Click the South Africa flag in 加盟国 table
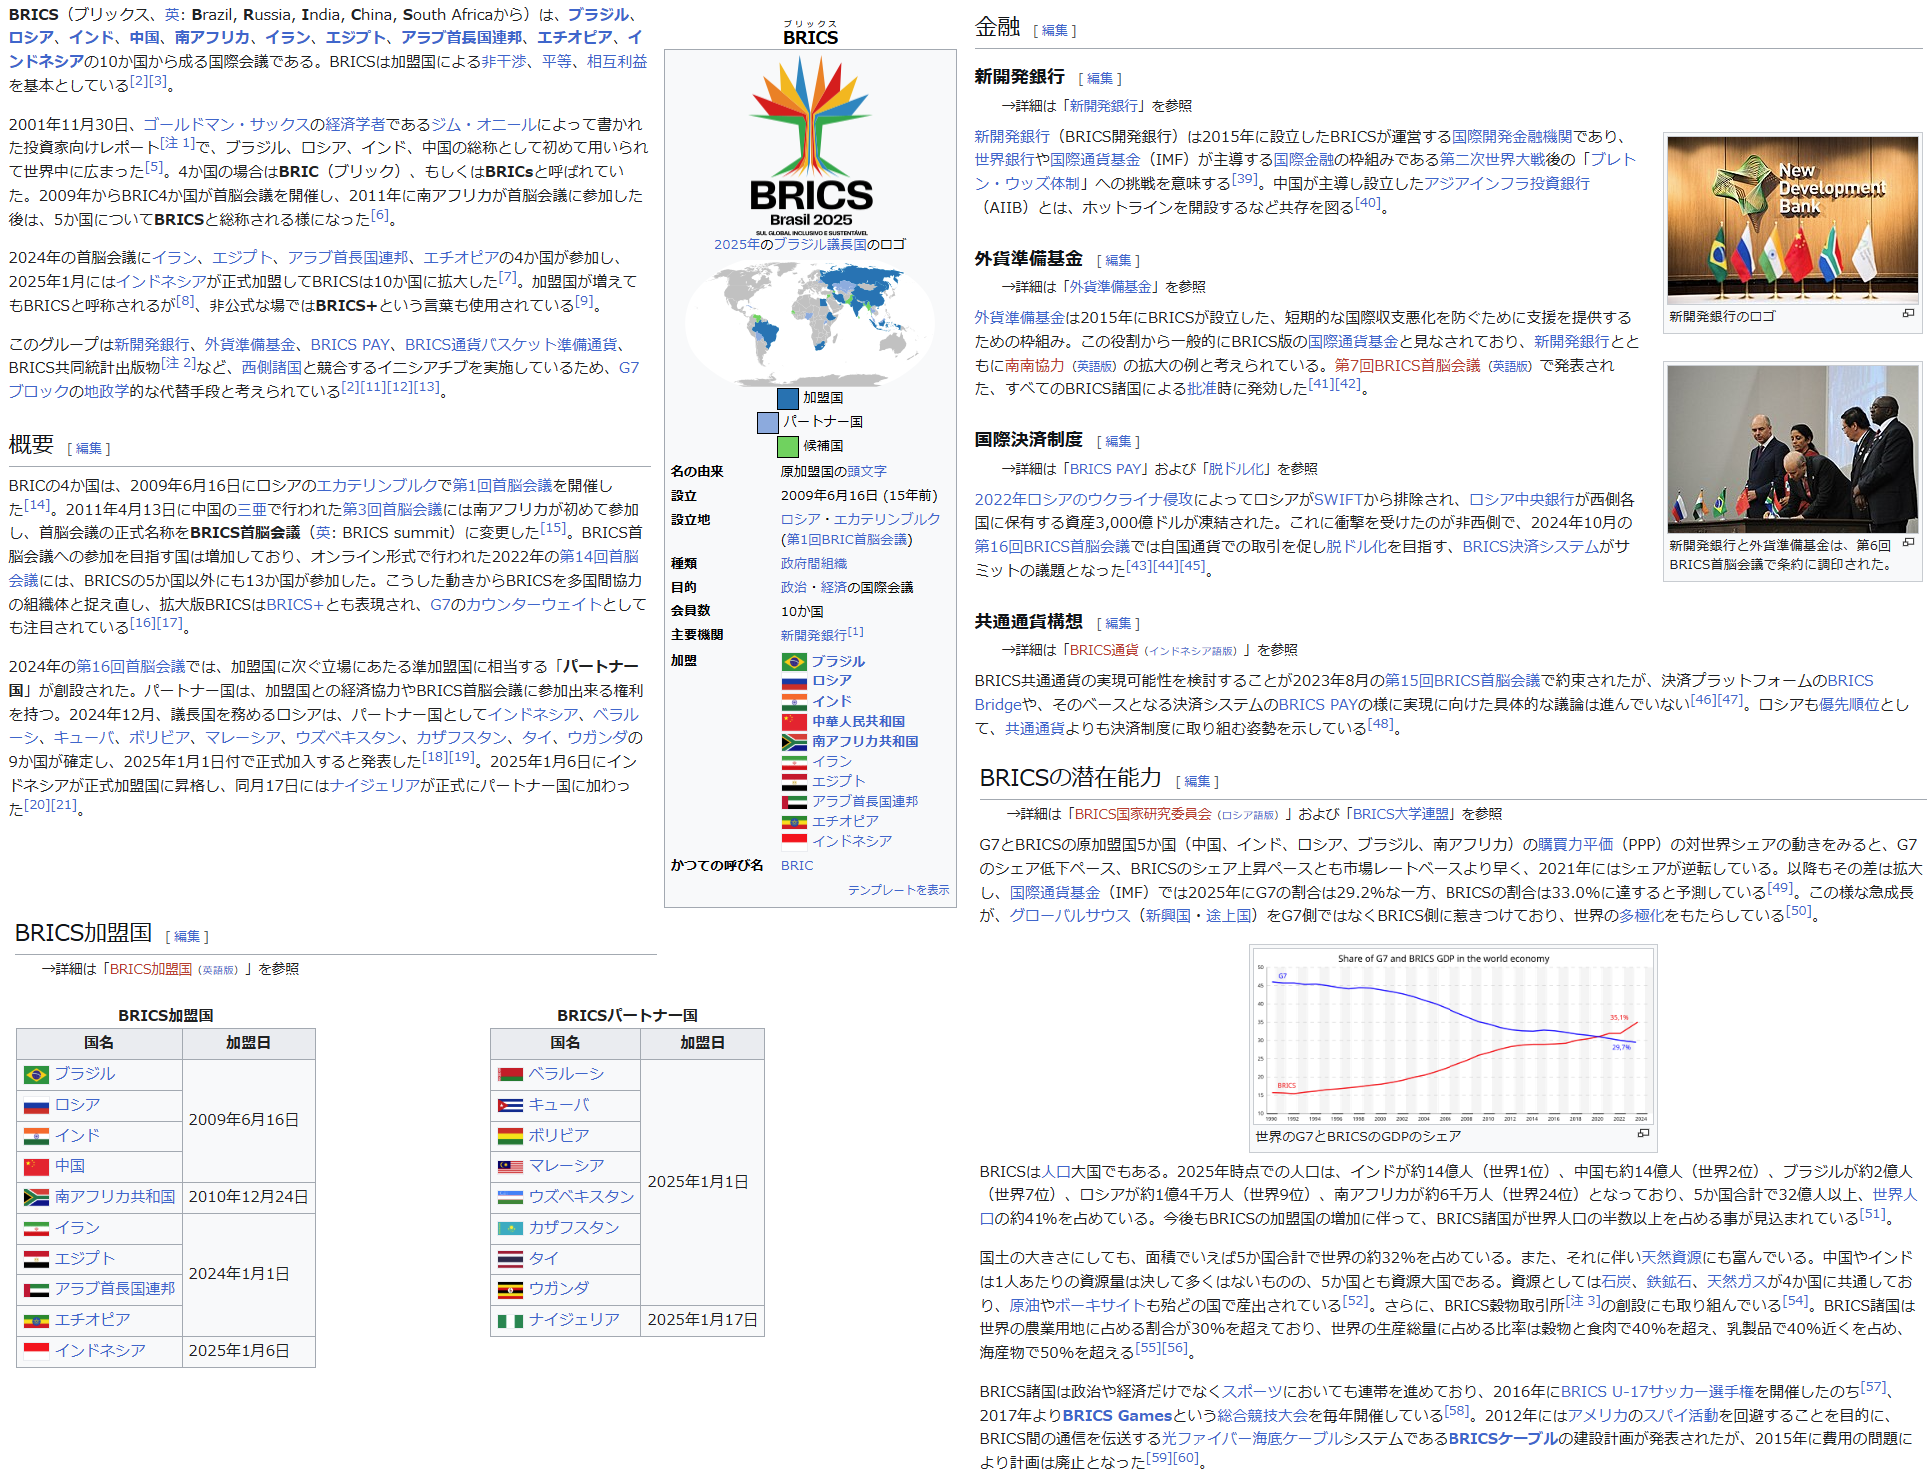This screenshot has width=1929, height=1480. click(x=37, y=1198)
